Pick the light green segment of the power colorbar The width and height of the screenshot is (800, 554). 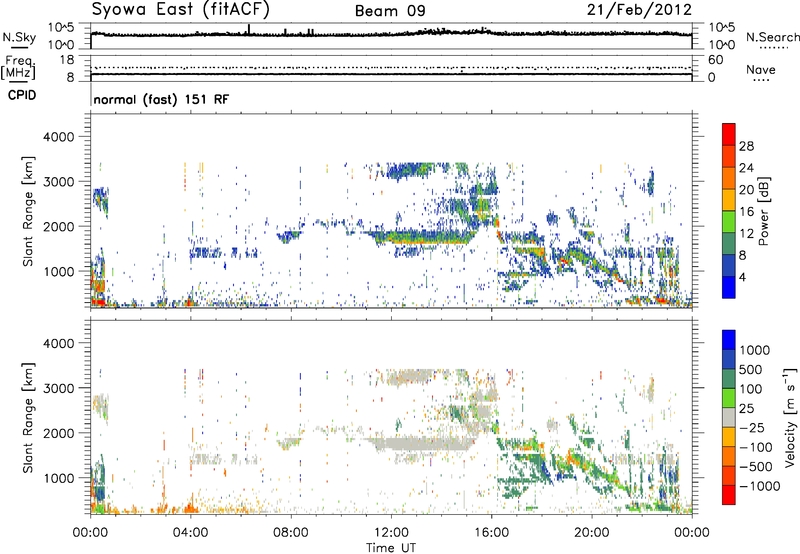729,222
